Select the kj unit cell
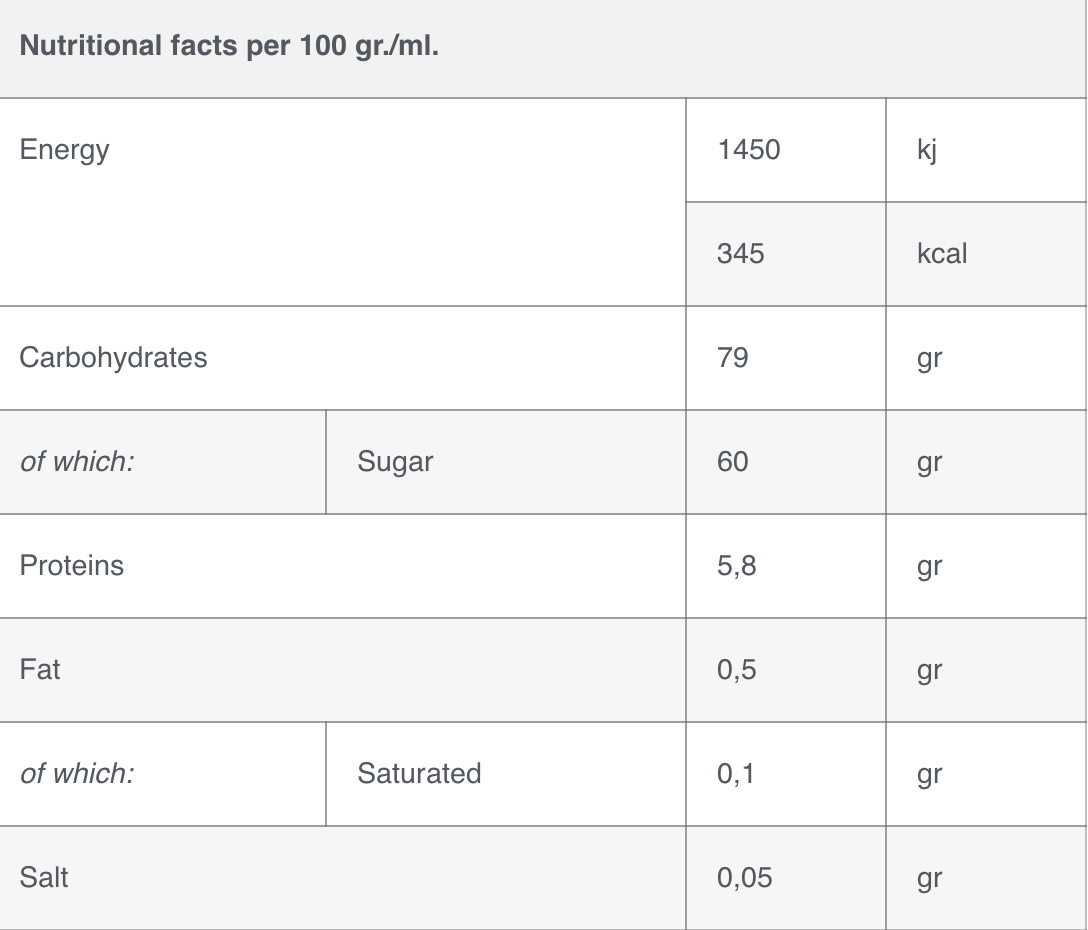 (986, 150)
